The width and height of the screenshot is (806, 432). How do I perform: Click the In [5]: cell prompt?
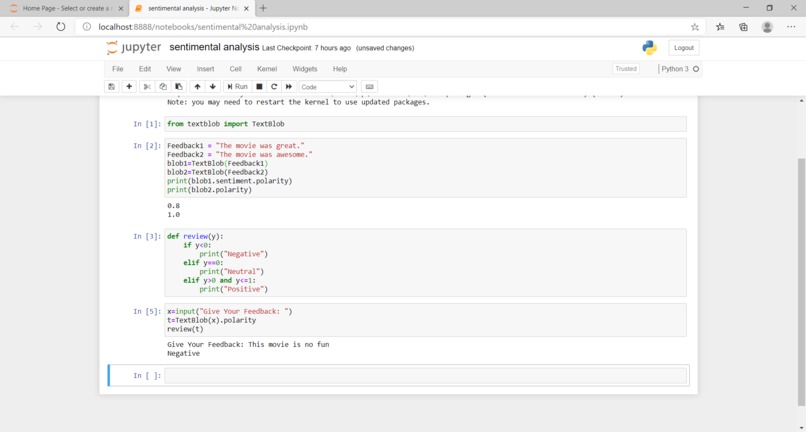pyautogui.click(x=147, y=311)
